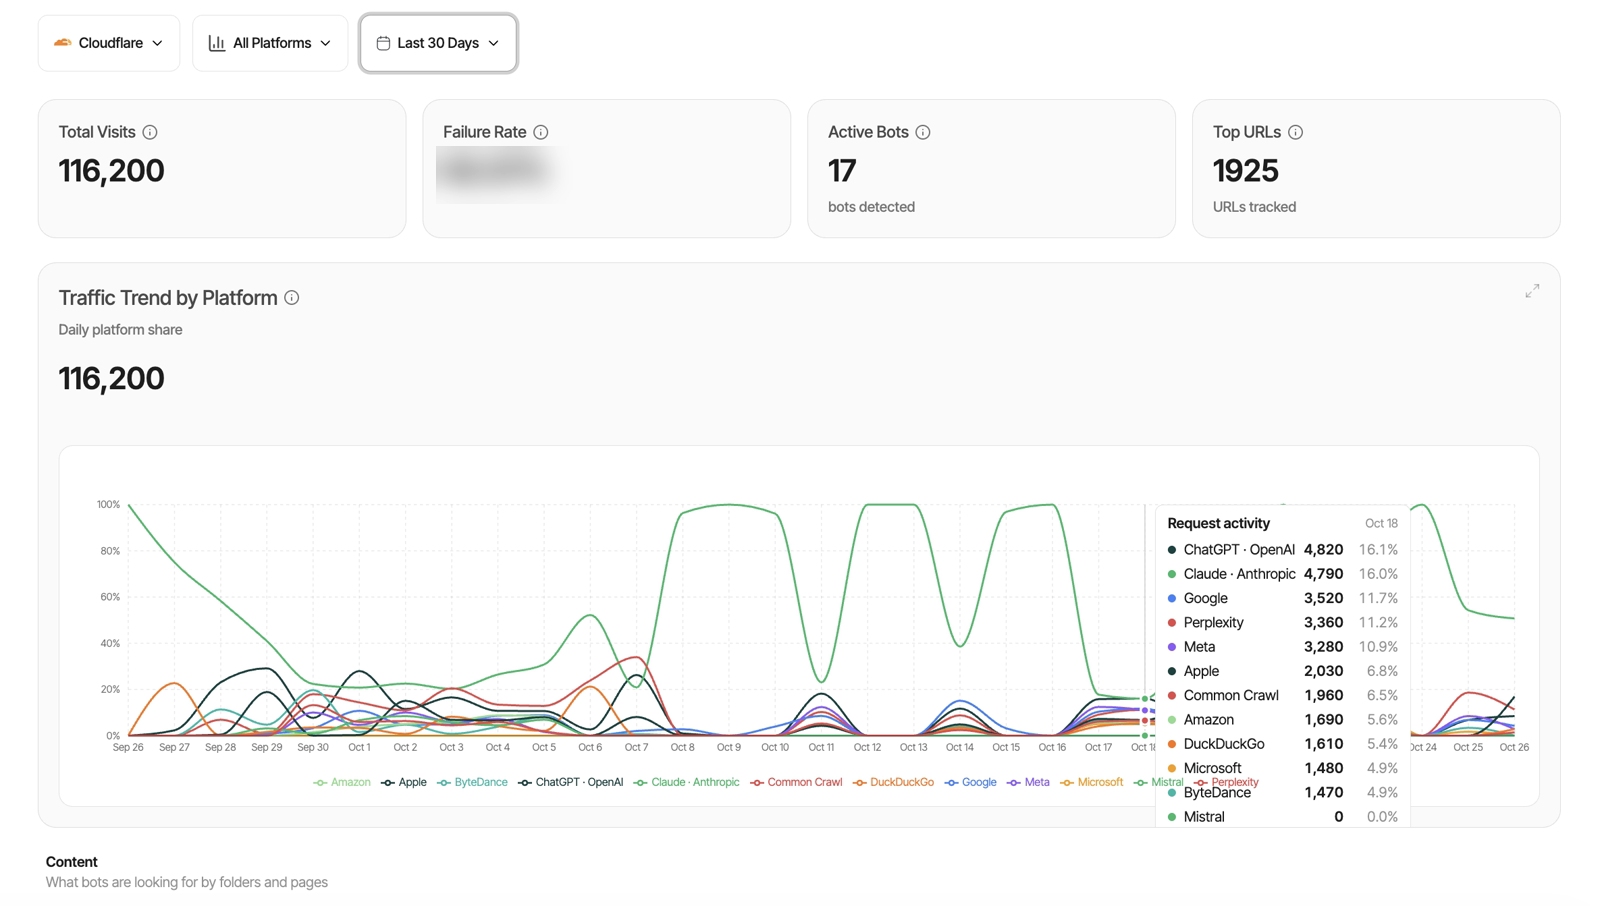Toggle the Common Crawl legend entry

click(x=796, y=782)
